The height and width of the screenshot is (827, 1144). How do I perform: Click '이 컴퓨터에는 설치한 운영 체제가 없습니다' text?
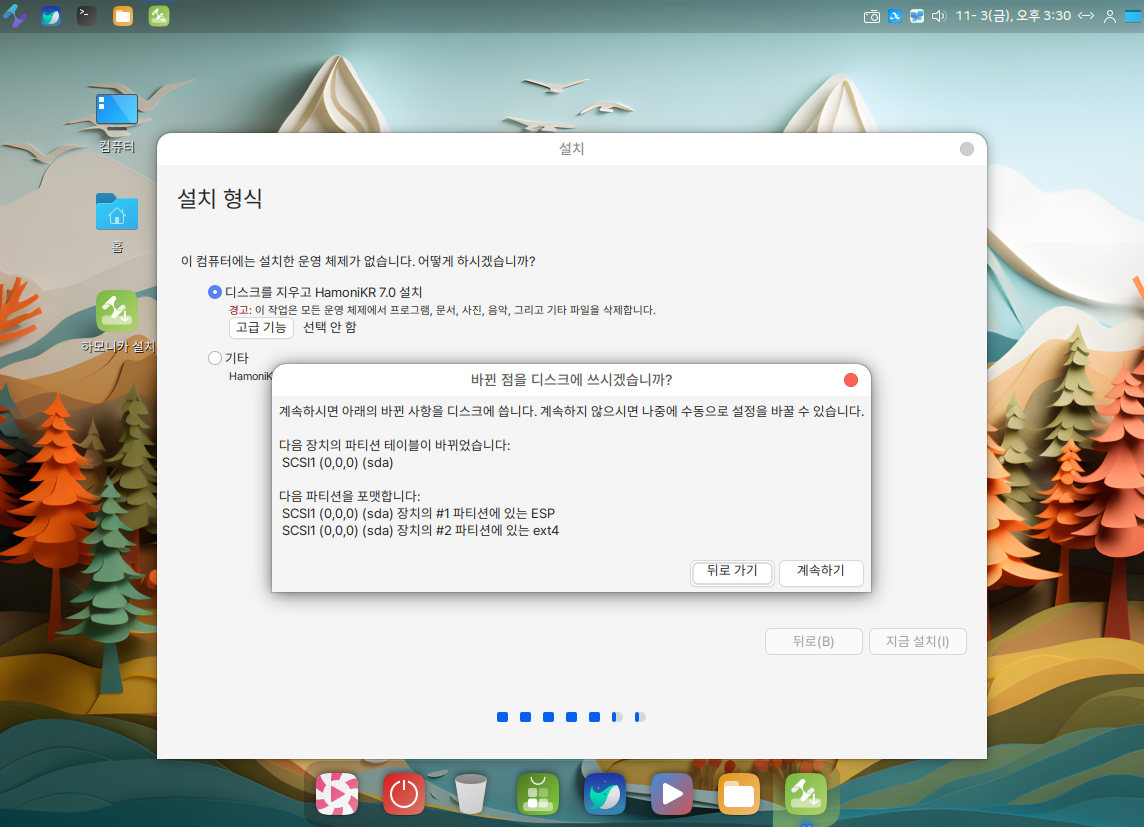297,261
